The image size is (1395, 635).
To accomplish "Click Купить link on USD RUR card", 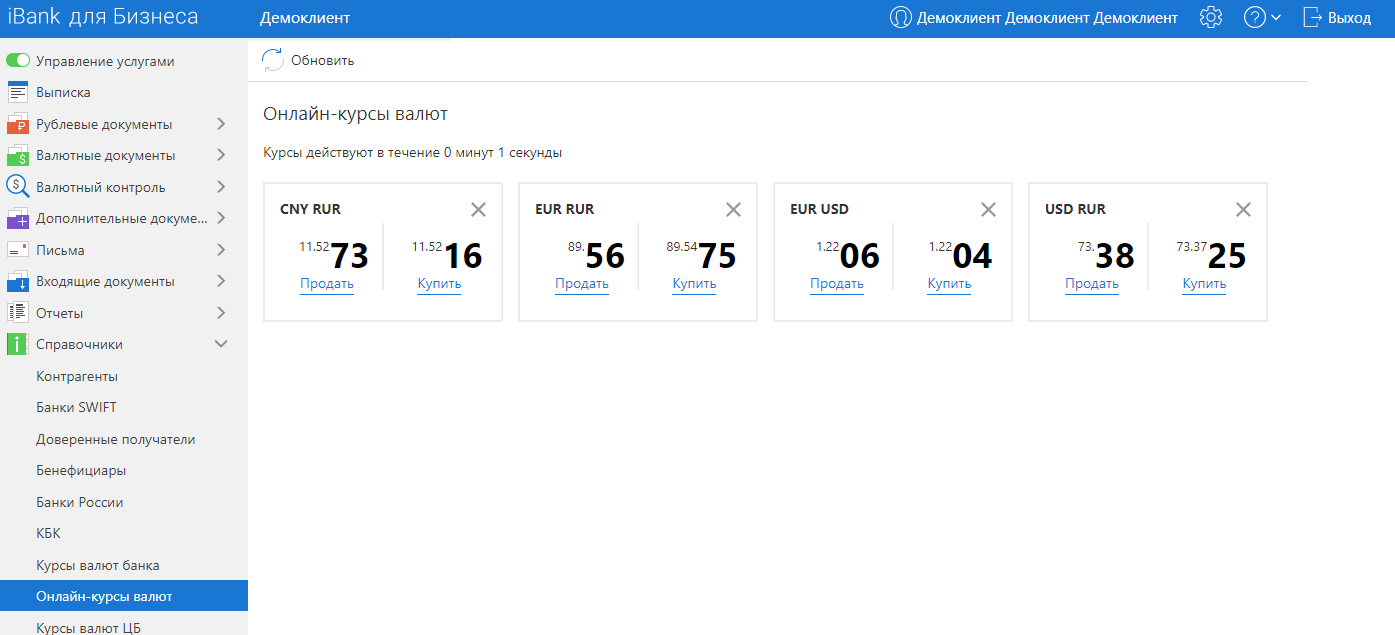I will click(x=1204, y=284).
